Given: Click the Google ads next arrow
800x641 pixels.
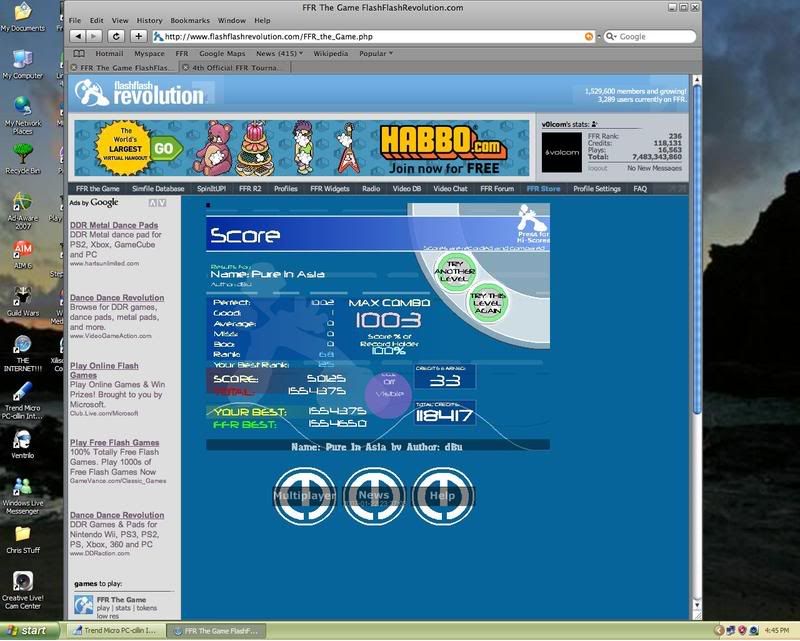Looking at the screenshot, I should click(162, 203).
